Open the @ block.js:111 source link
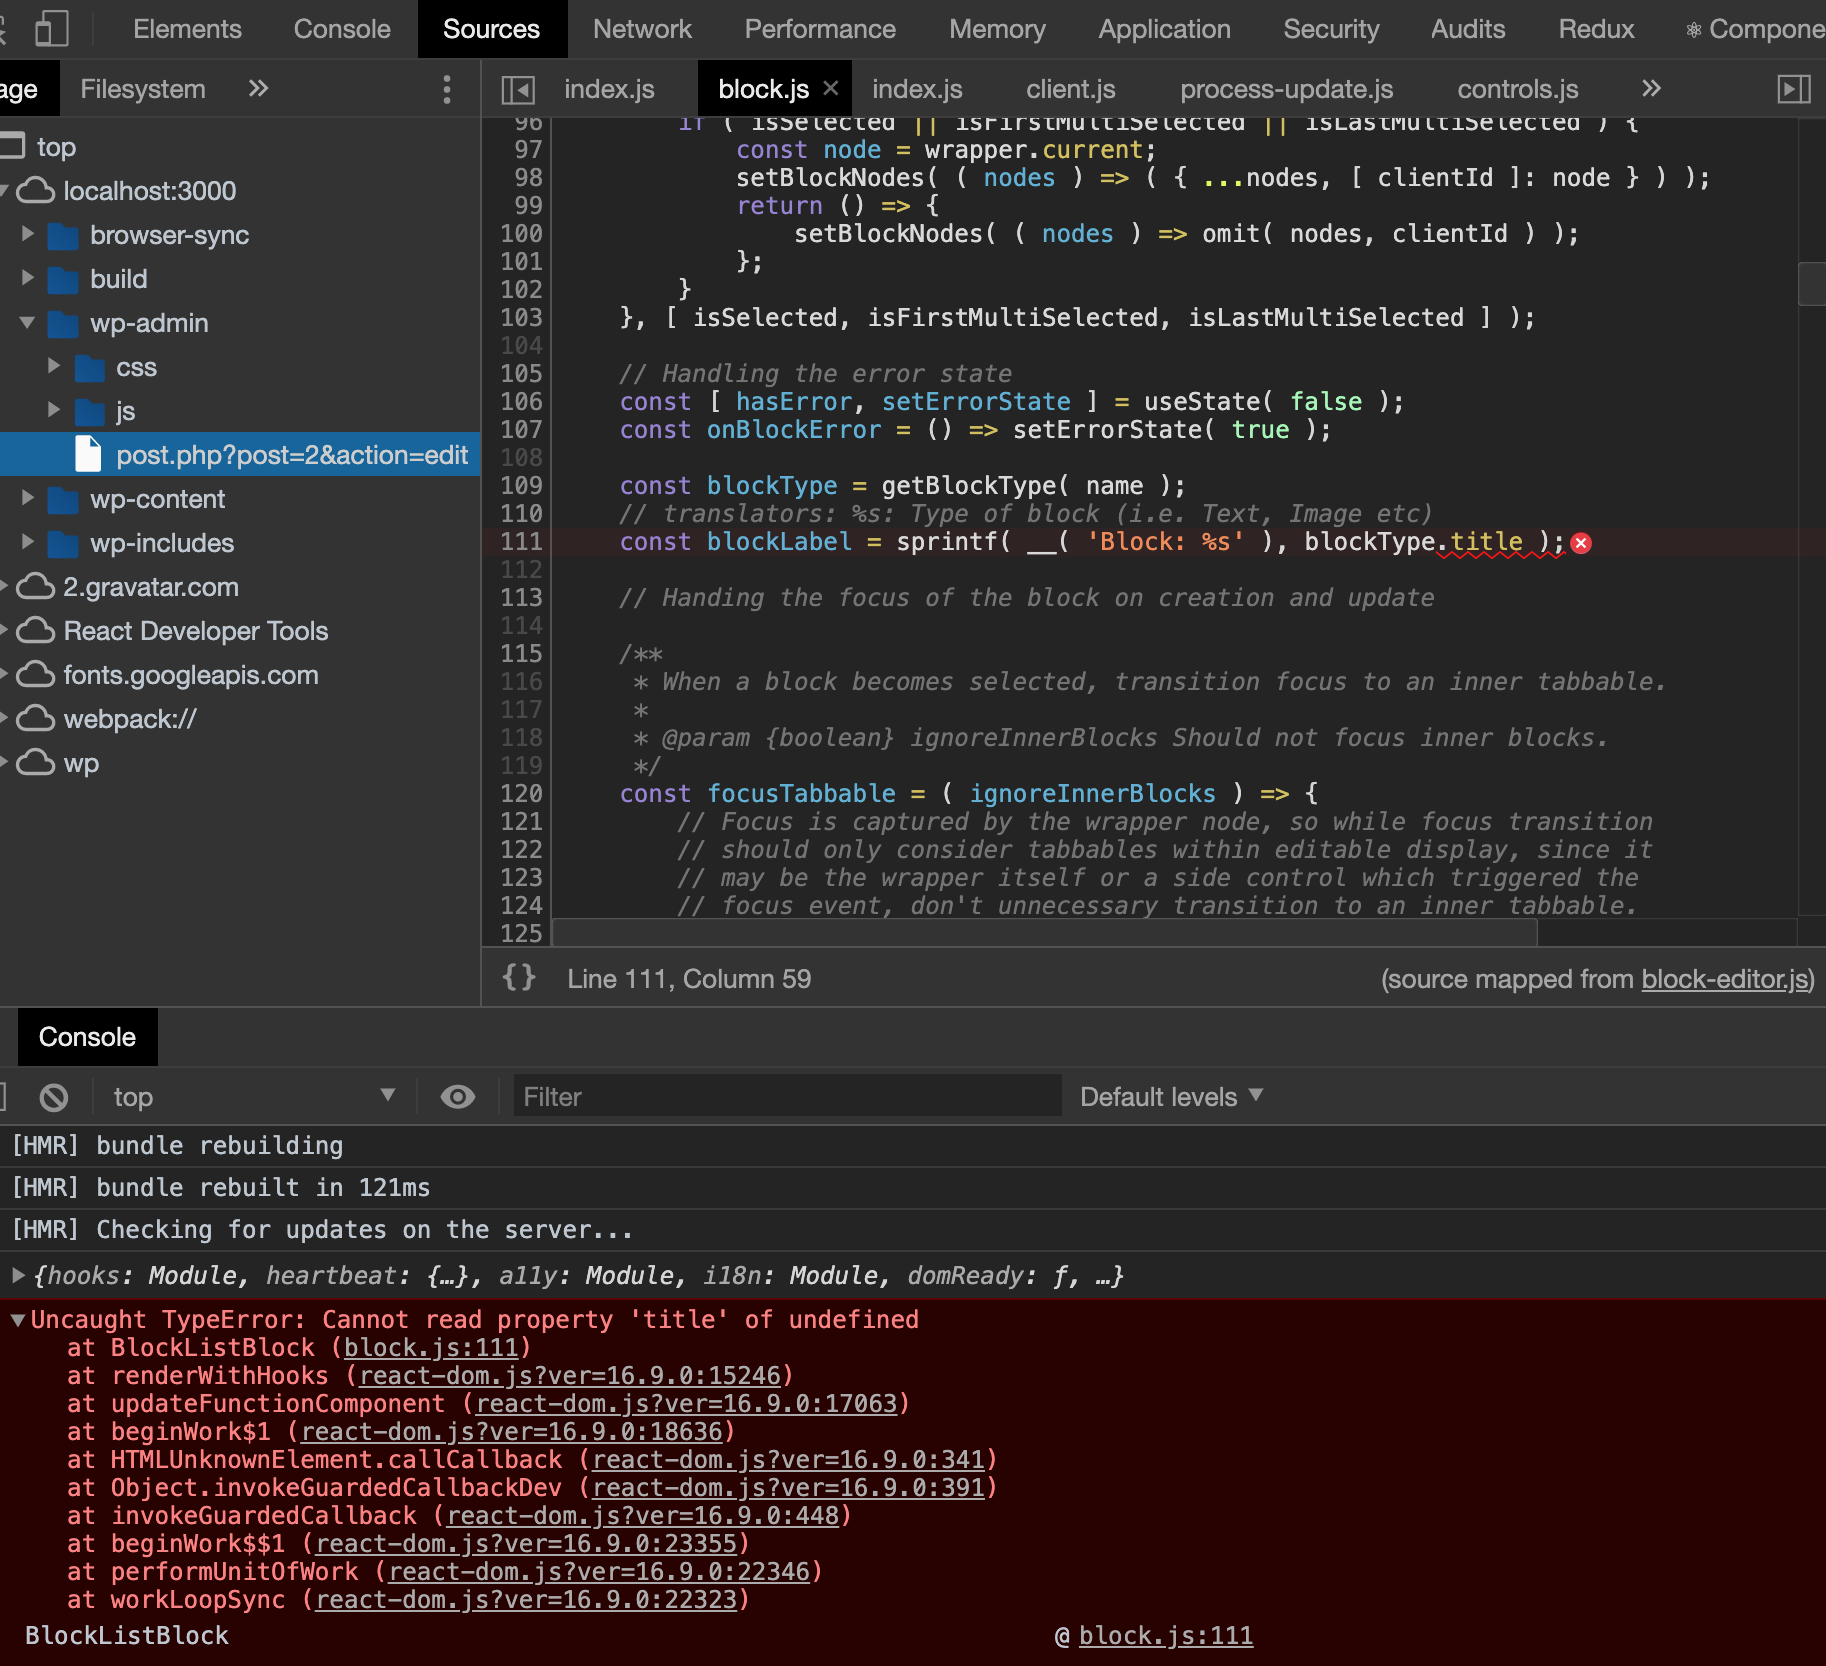 click(x=1166, y=1636)
